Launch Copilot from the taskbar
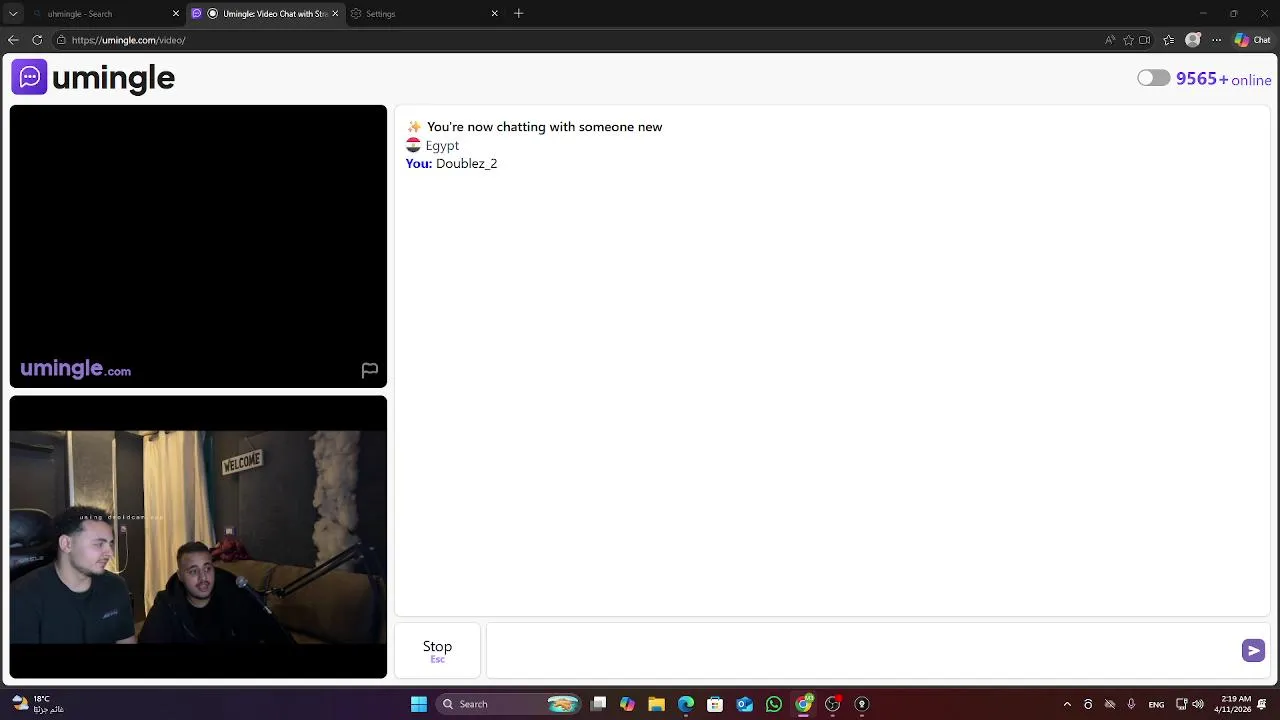 [627, 704]
